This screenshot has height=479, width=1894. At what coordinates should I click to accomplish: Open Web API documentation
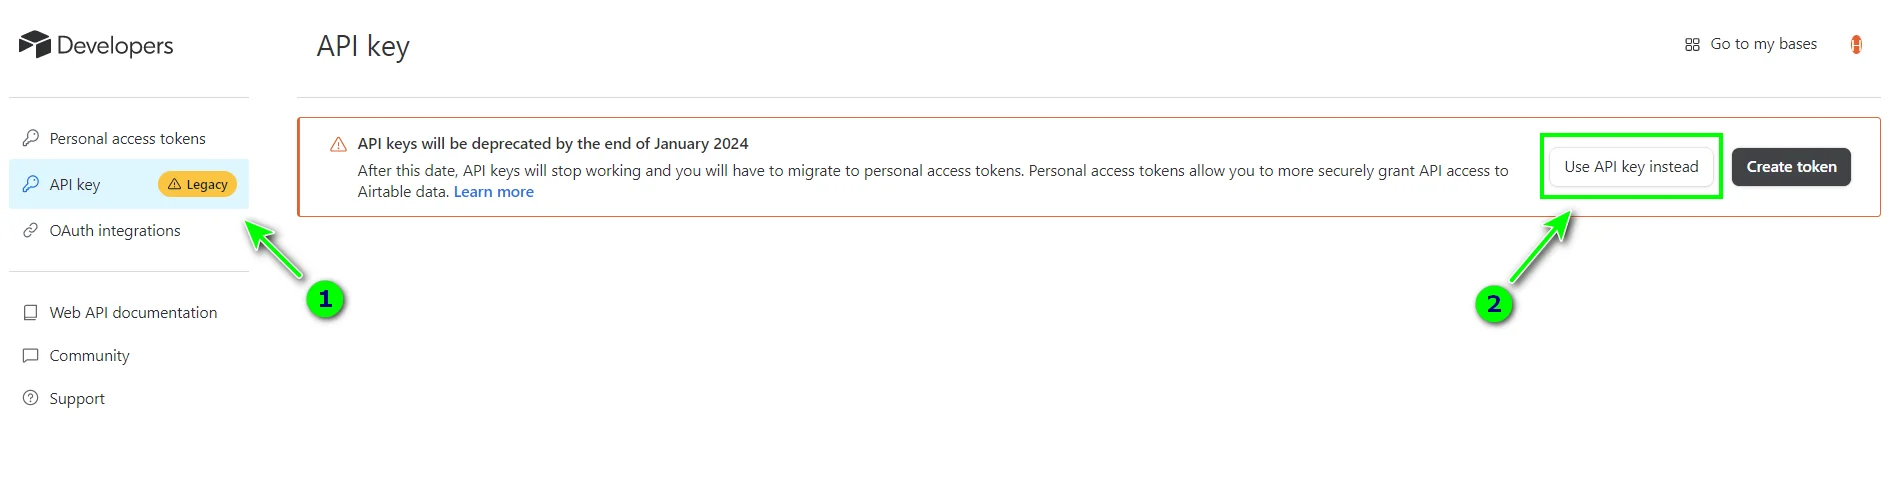pyautogui.click(x=133, y=312)
